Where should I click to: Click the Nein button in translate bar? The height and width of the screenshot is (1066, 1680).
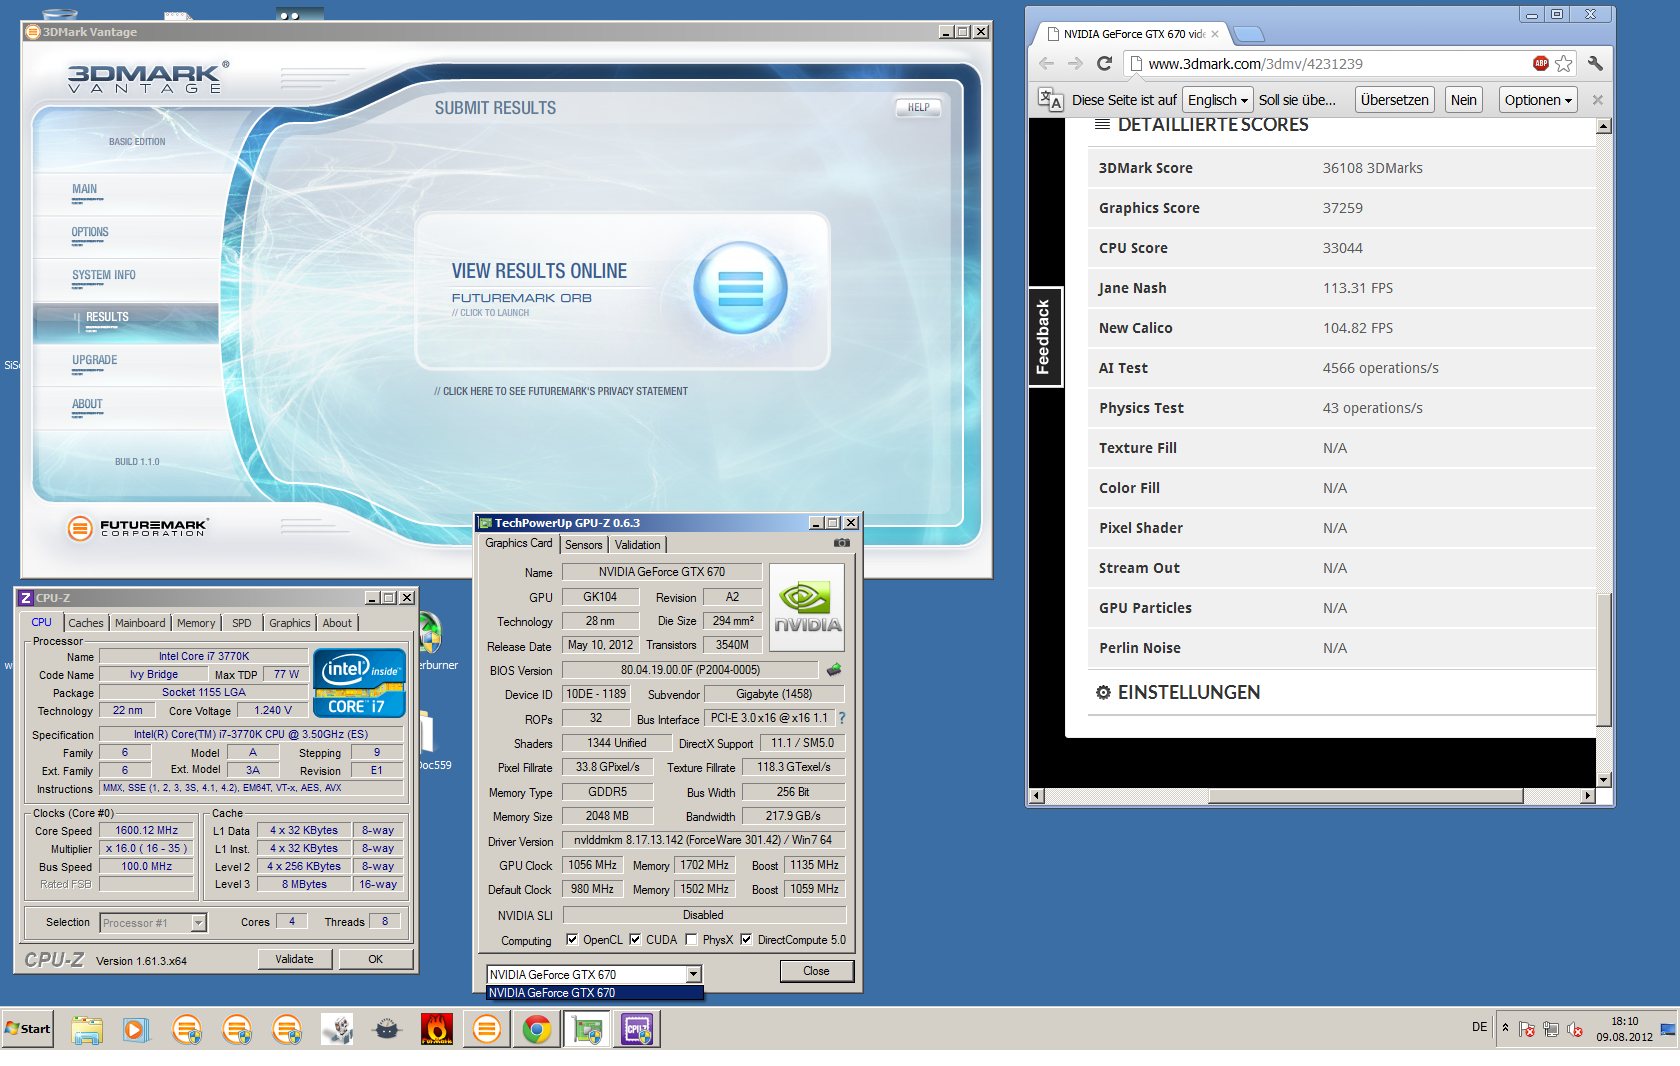pos(1464,100)
